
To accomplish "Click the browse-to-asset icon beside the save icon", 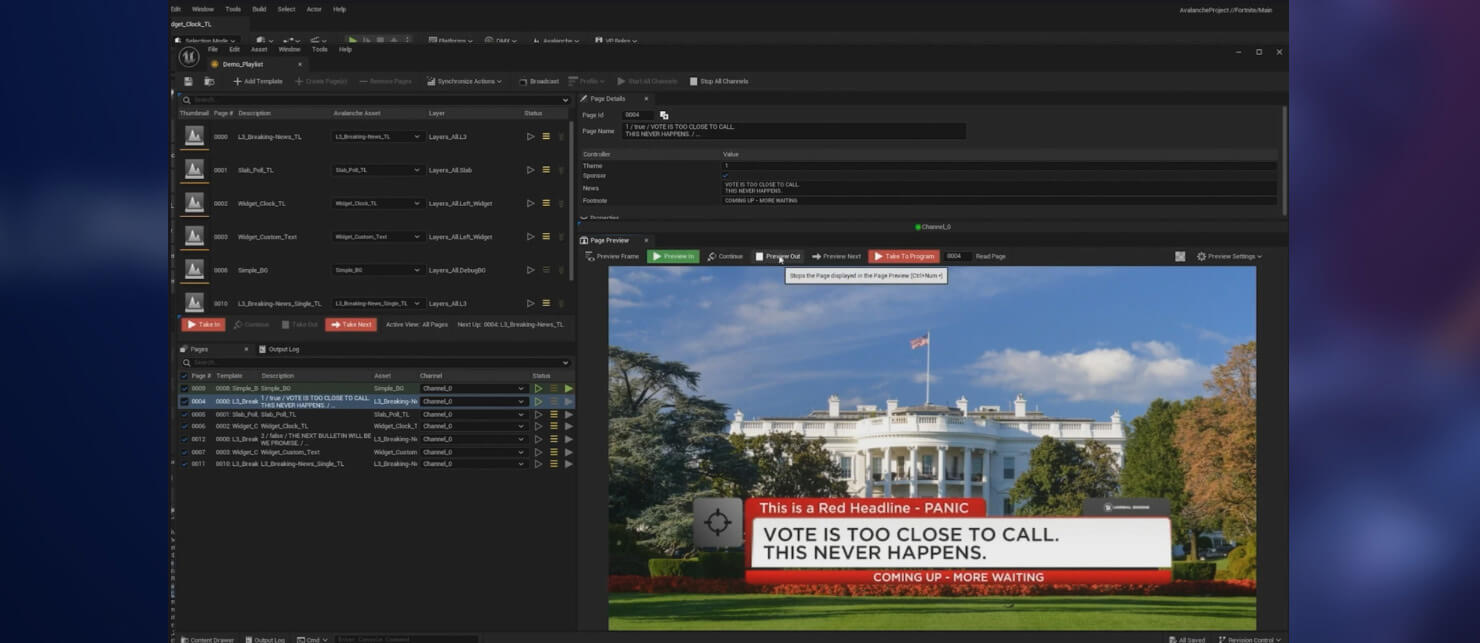I will point(209,81).
